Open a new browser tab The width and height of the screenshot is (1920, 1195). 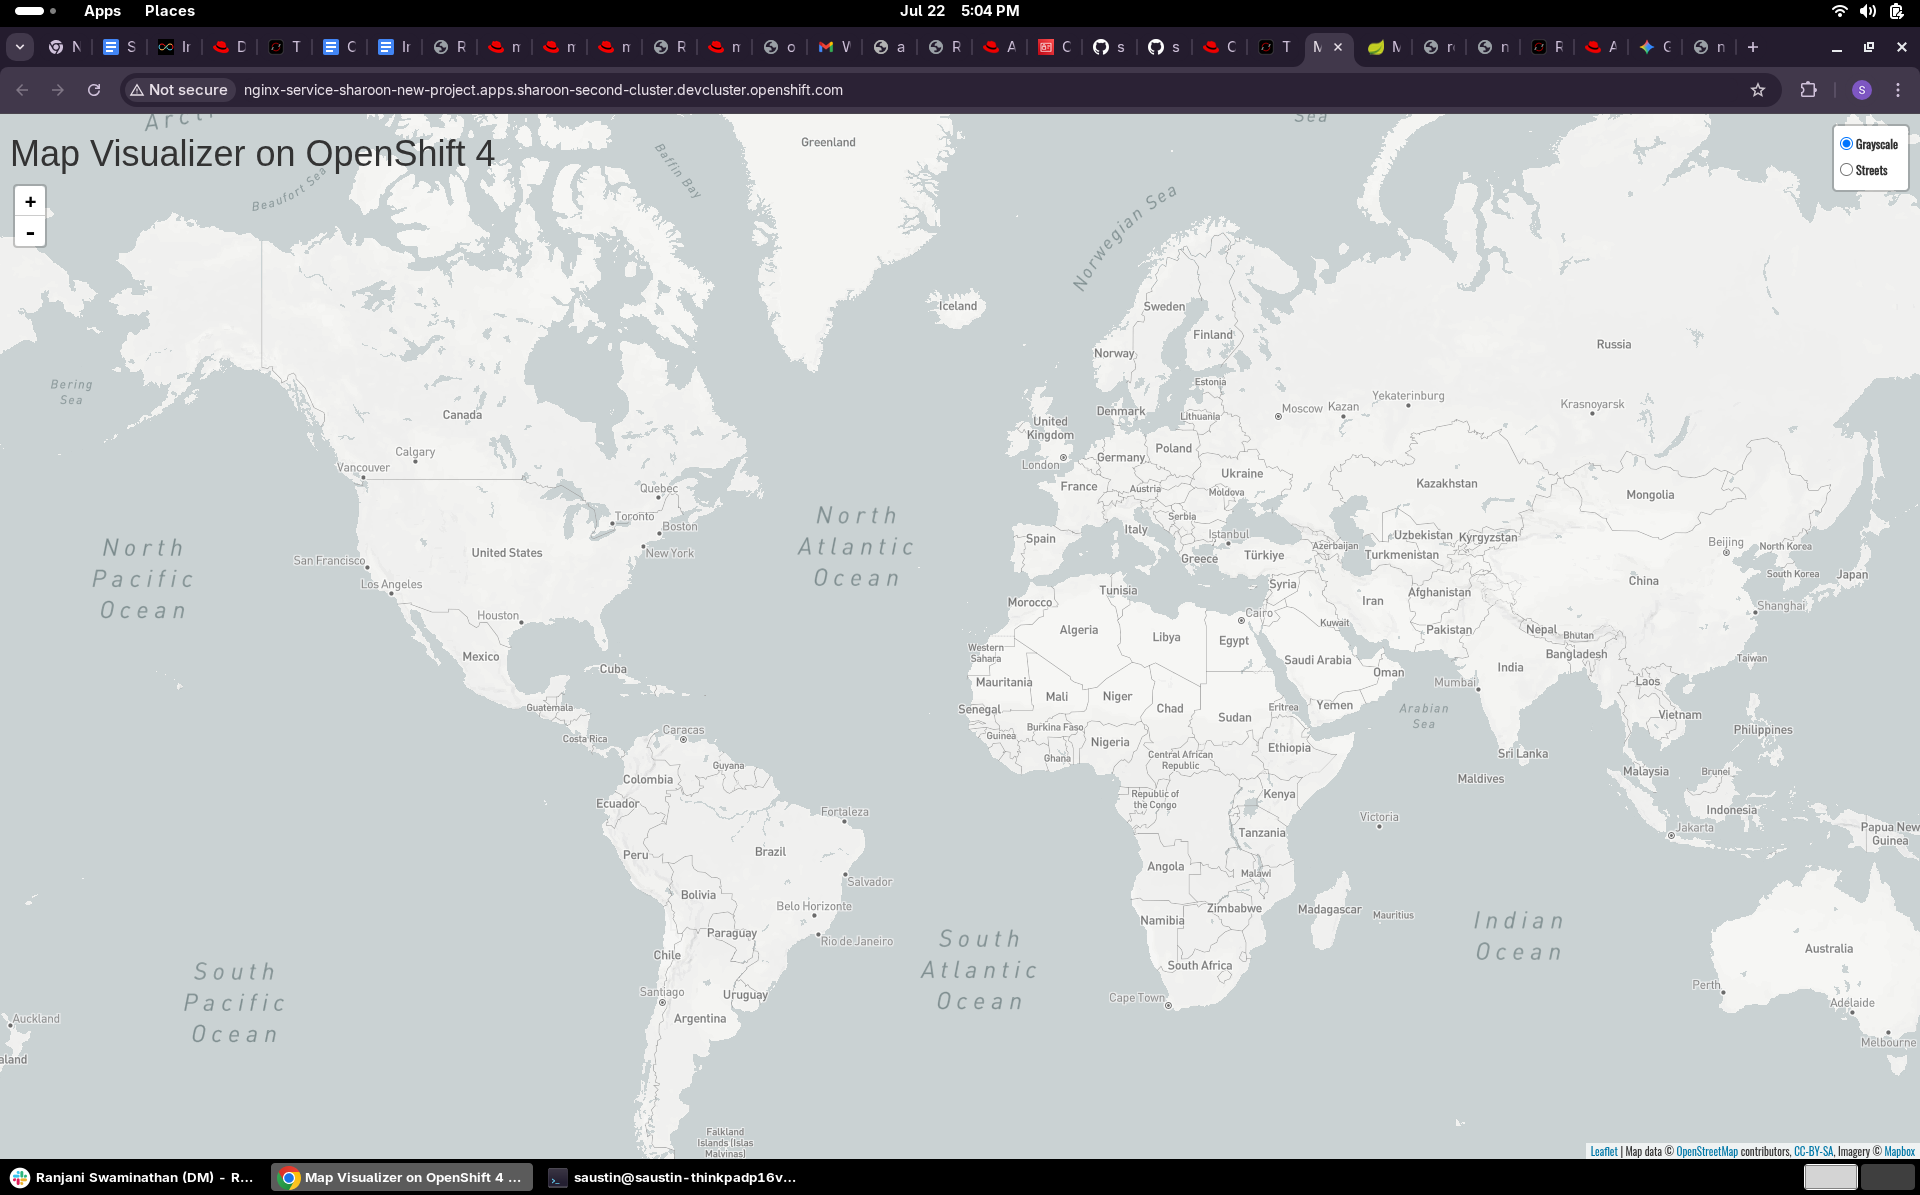[1753, 47]
